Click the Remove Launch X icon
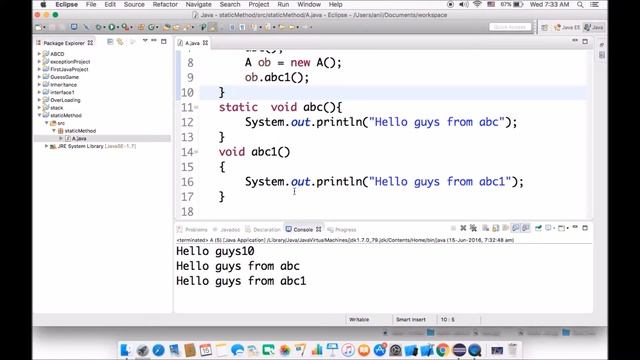Screen dimensions: 640x360 [x=463, y=228]
